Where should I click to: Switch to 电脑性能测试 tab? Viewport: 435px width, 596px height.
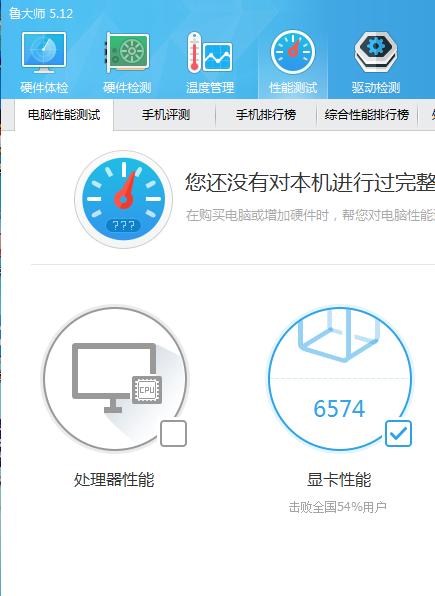(64, 115)
